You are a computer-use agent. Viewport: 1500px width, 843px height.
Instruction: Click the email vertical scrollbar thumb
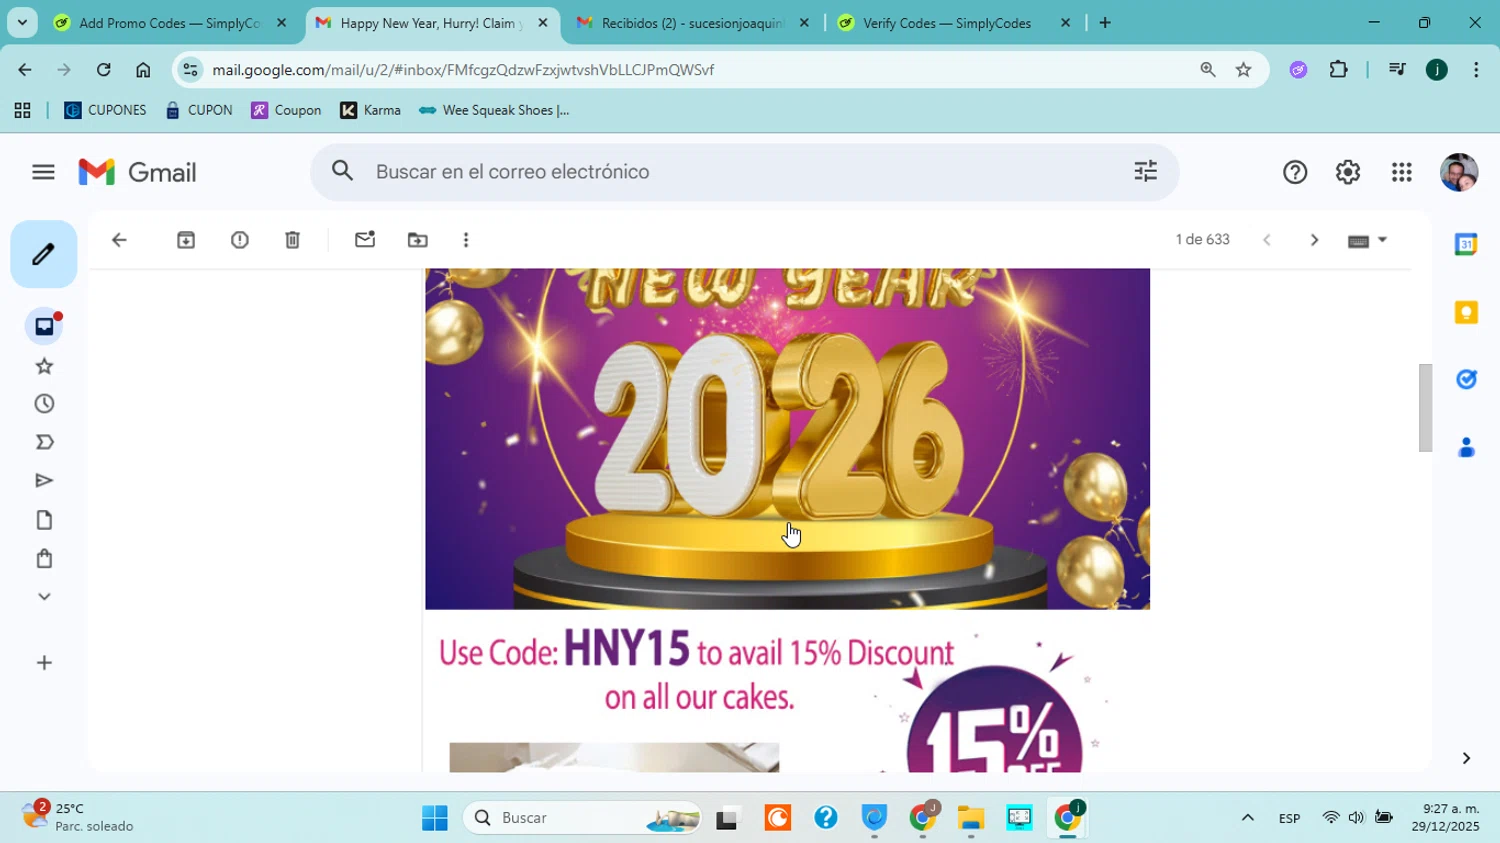click(1425, 408)
